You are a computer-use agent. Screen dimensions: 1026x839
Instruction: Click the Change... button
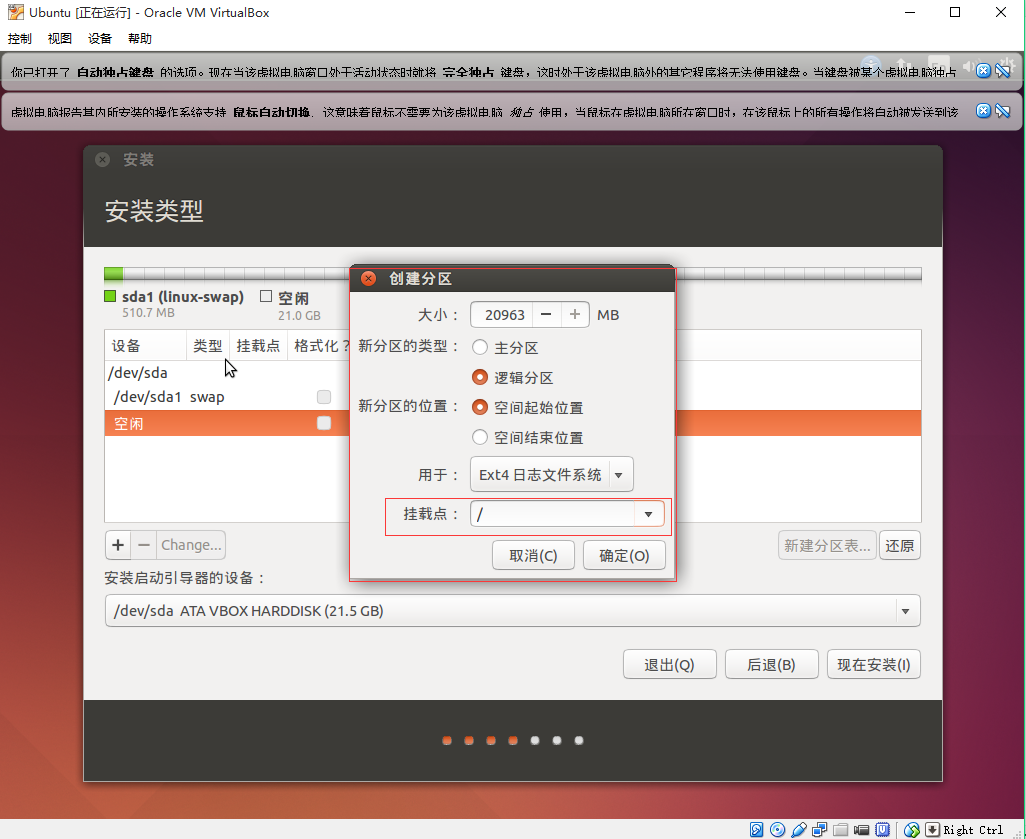tap(191, 544)
